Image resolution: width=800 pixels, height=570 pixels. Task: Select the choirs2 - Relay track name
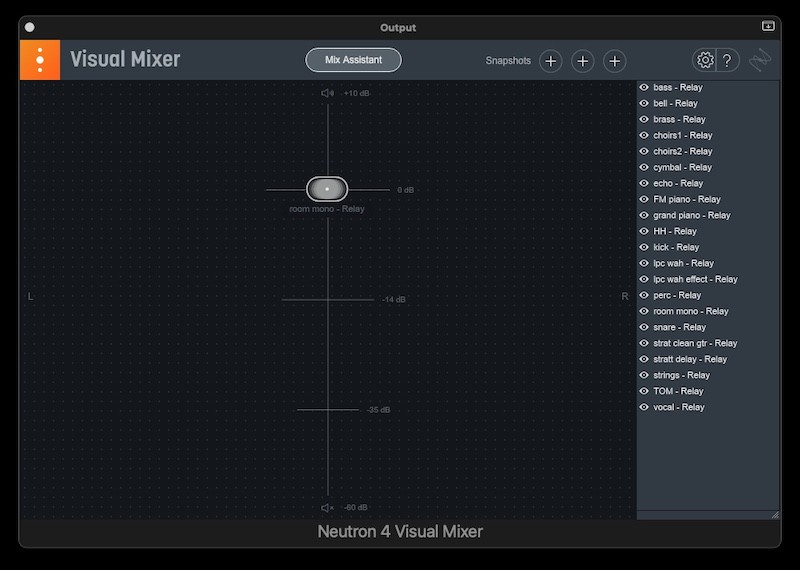point(683,151)
